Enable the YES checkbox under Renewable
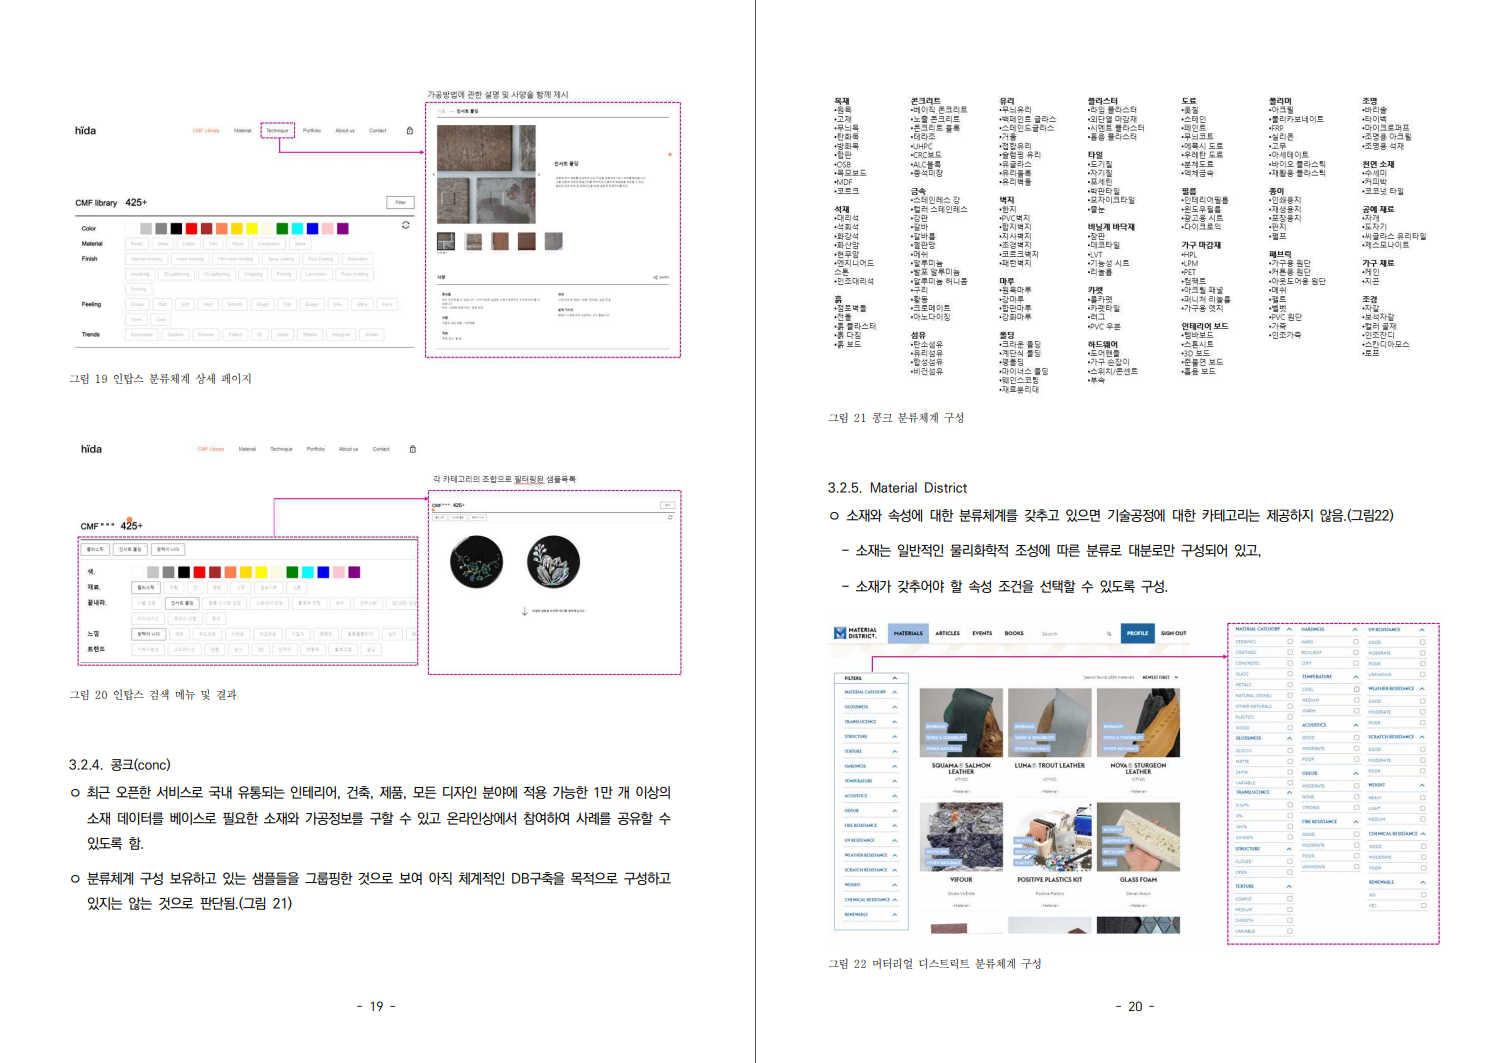Viewport: 1510px width, 1063px height. 1422,905
